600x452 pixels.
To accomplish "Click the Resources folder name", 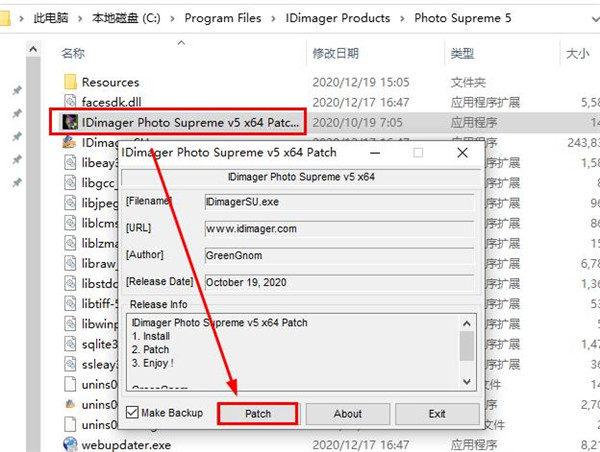I will click(x=110, y=82).
